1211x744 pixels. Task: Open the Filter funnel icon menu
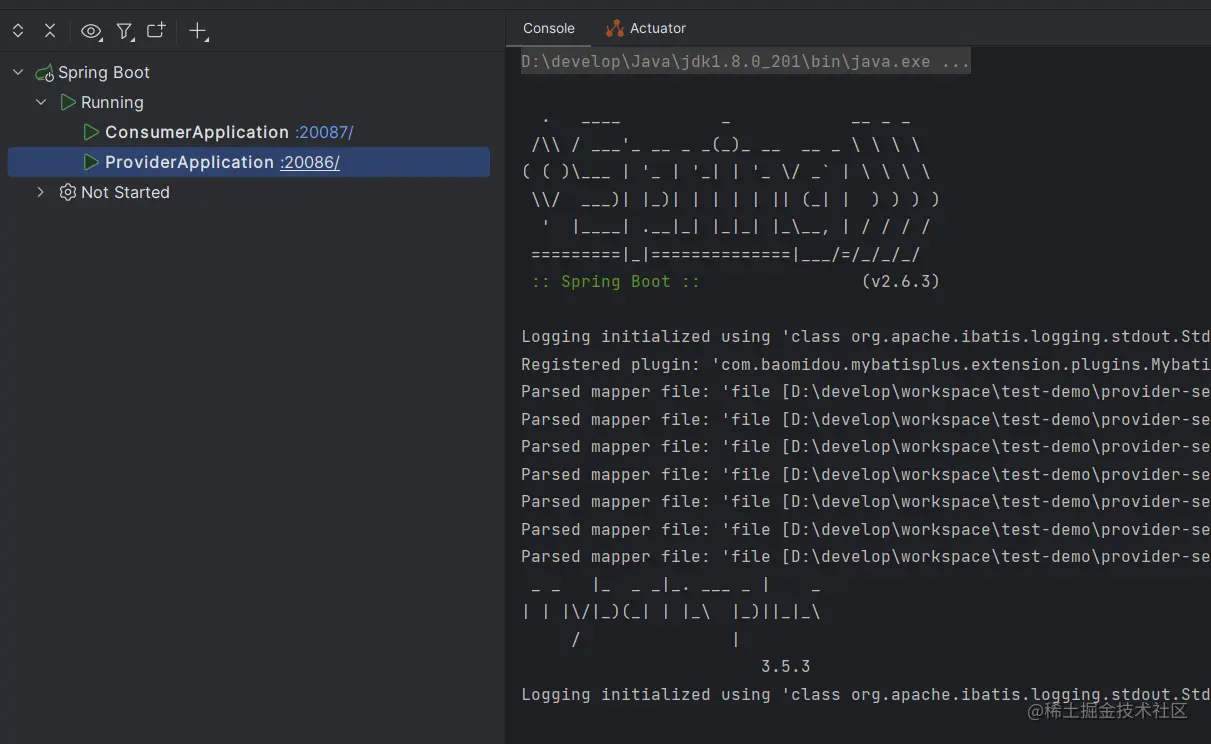tap(124, 31)
